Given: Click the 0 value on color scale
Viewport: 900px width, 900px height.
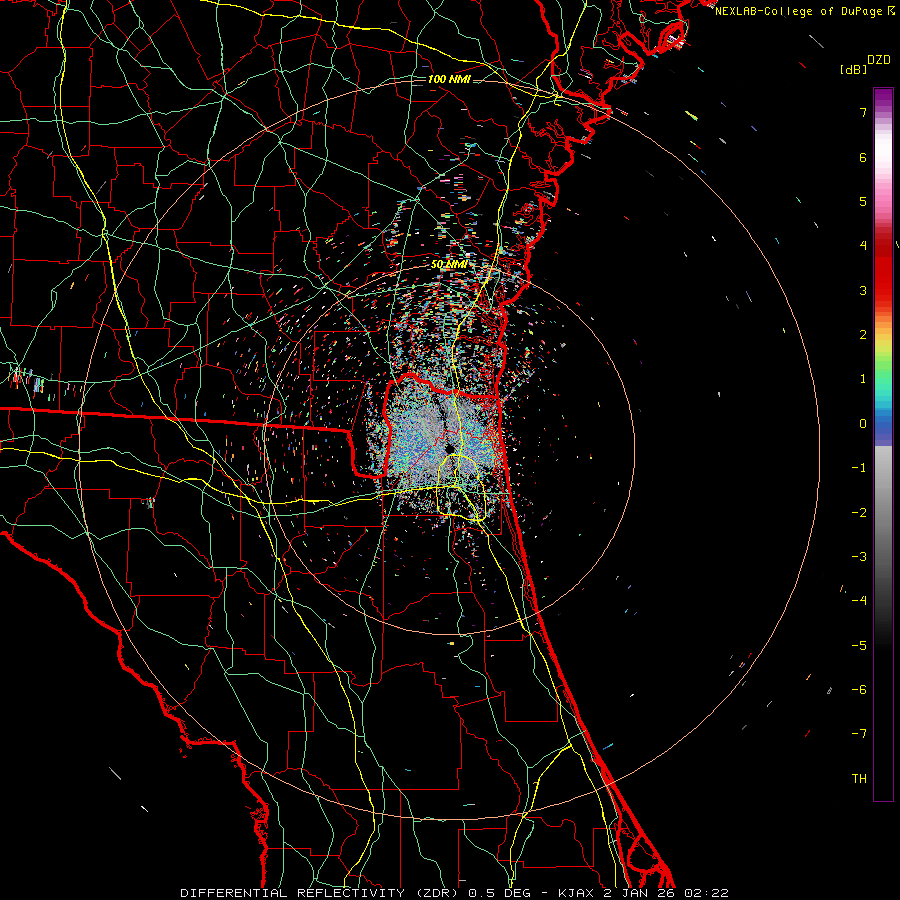Looking at the screenshot, I should tap(863, 424).
